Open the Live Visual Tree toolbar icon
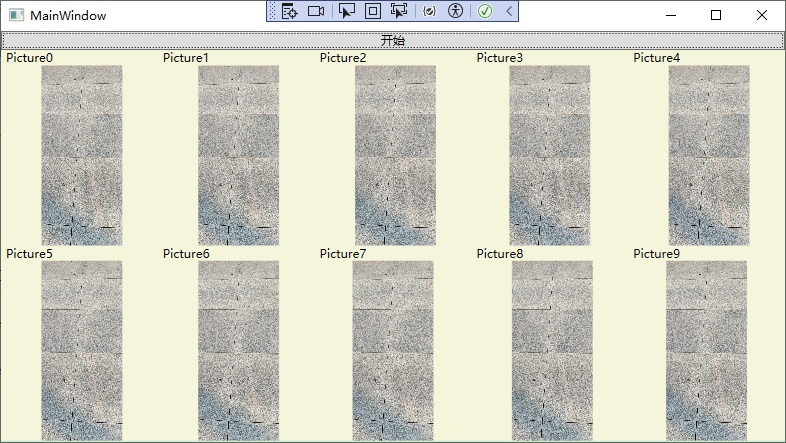 [289, 11]
